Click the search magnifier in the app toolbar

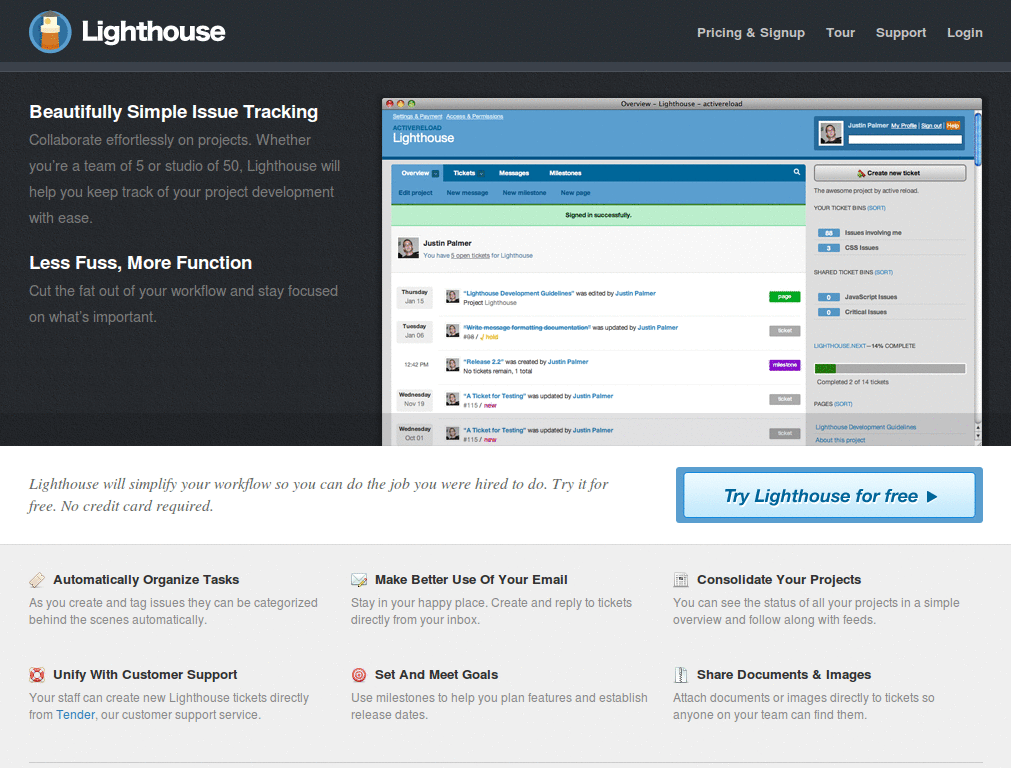click(x=796, y=171)
